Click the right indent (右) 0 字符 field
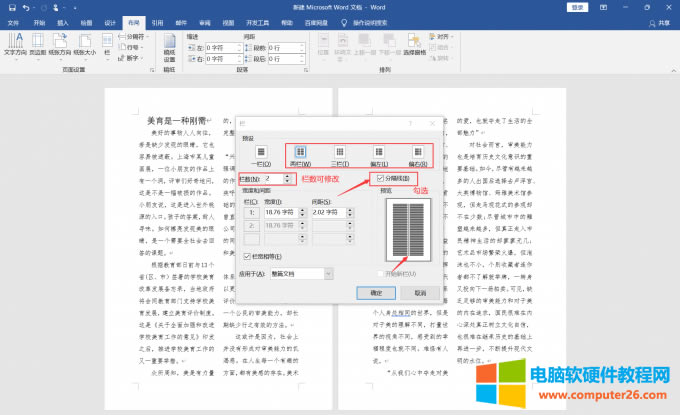 223,59
